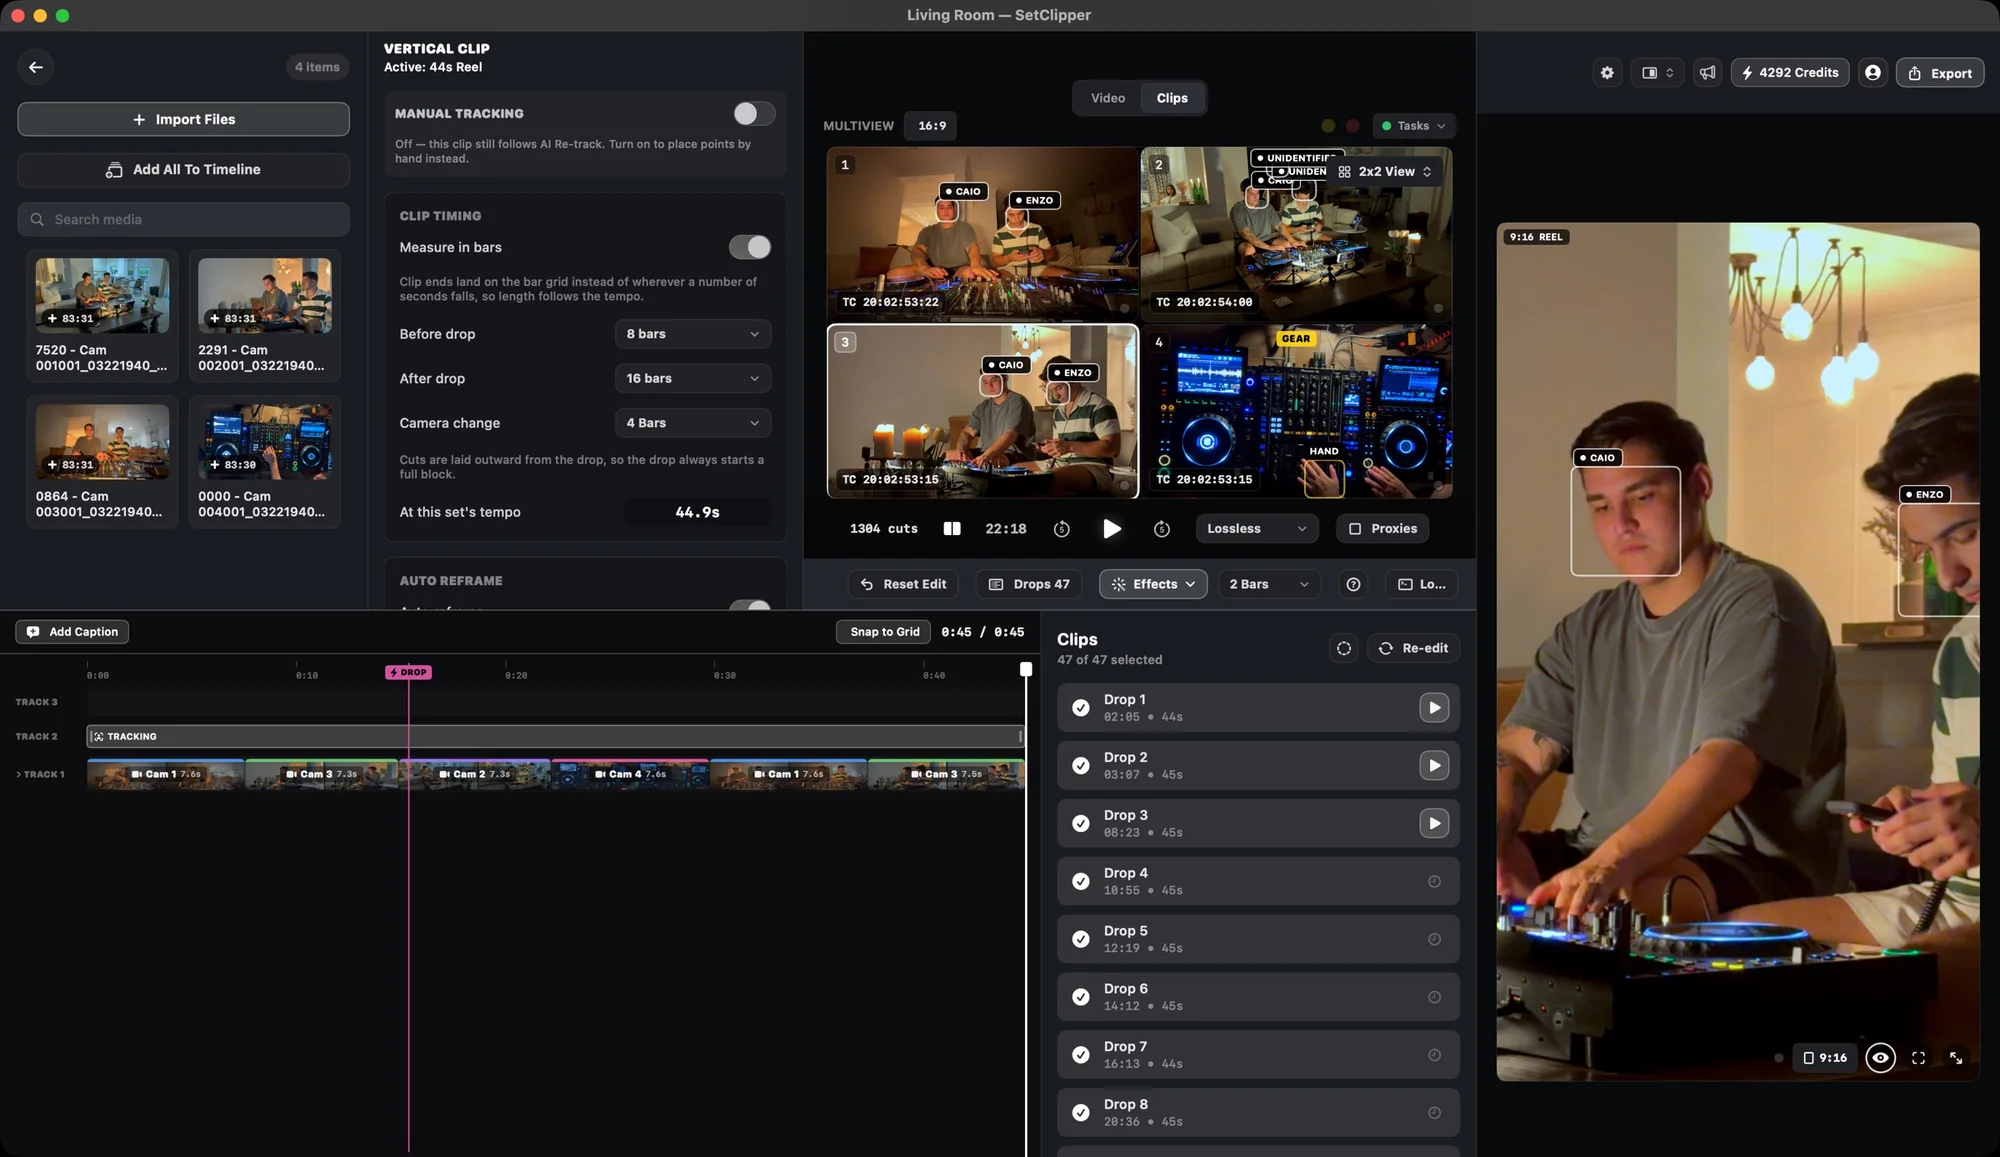The image size is (2000, 1157).
Task: Open the Camera change 4 Bars dropdown
Action: [x=693, y=423]
